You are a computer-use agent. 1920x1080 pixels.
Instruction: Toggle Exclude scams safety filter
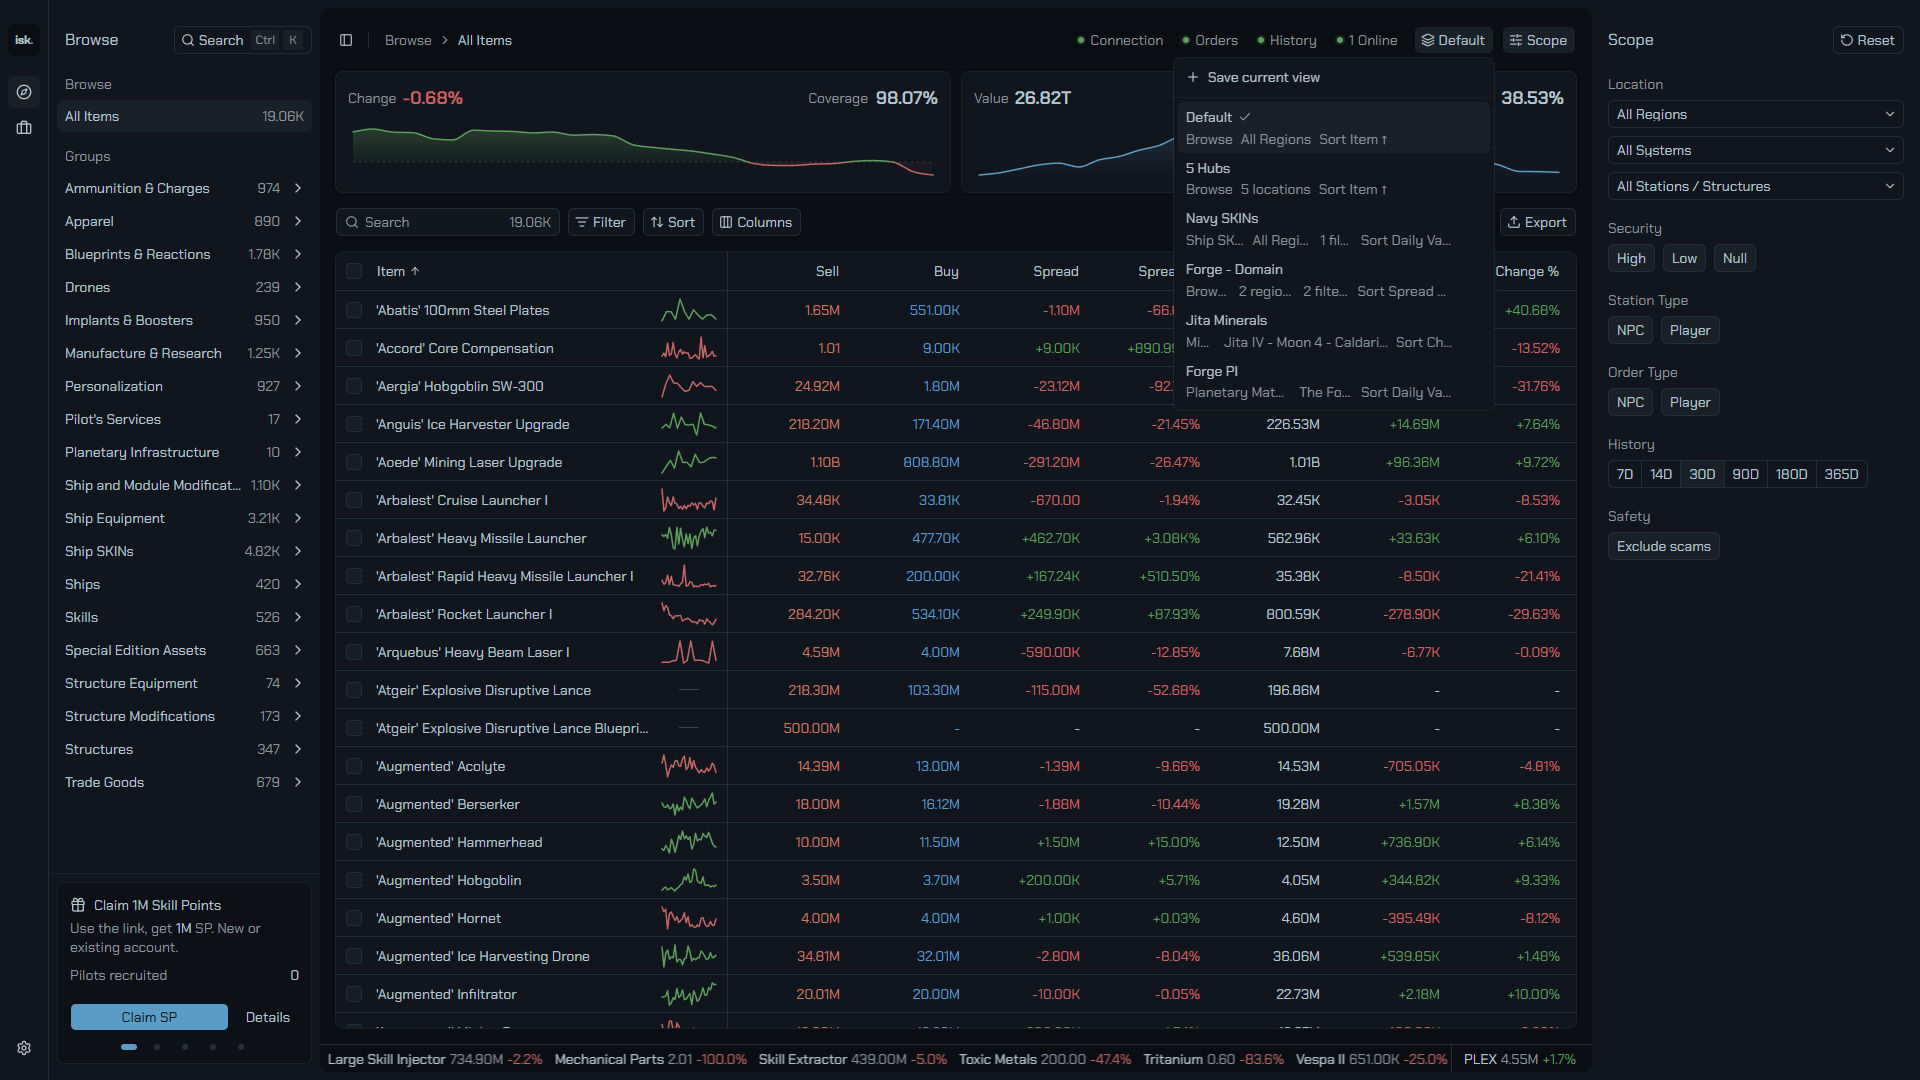click(x=1664, y=546)
